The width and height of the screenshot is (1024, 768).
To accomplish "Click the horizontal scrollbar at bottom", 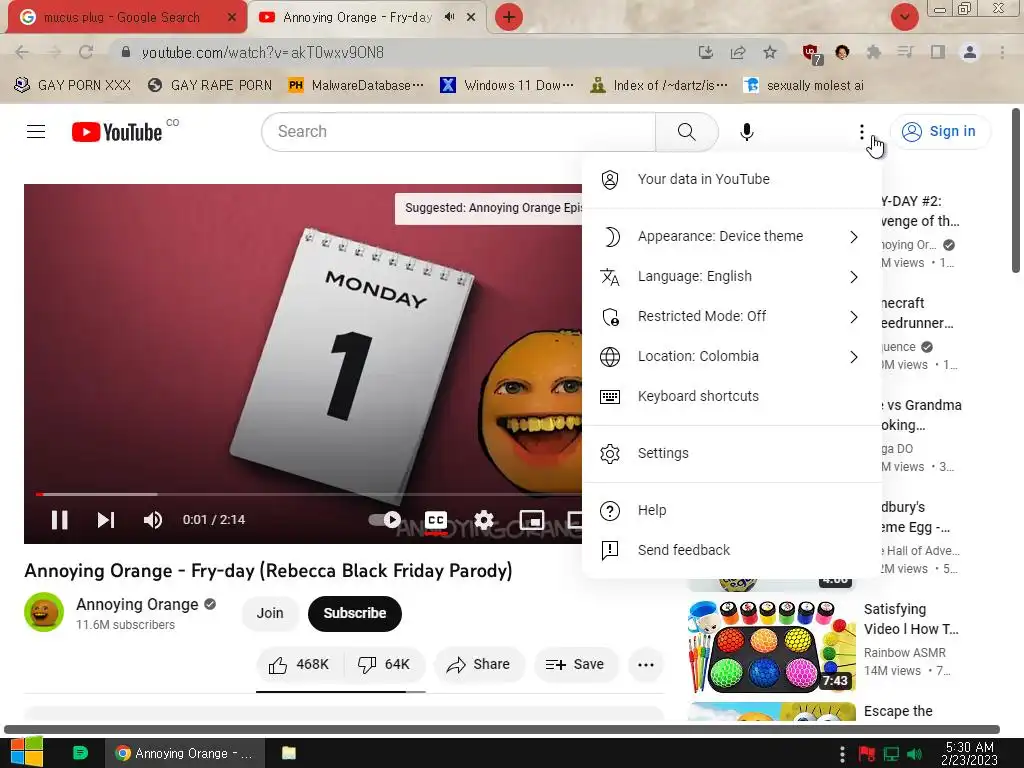I will coord(502,729).
